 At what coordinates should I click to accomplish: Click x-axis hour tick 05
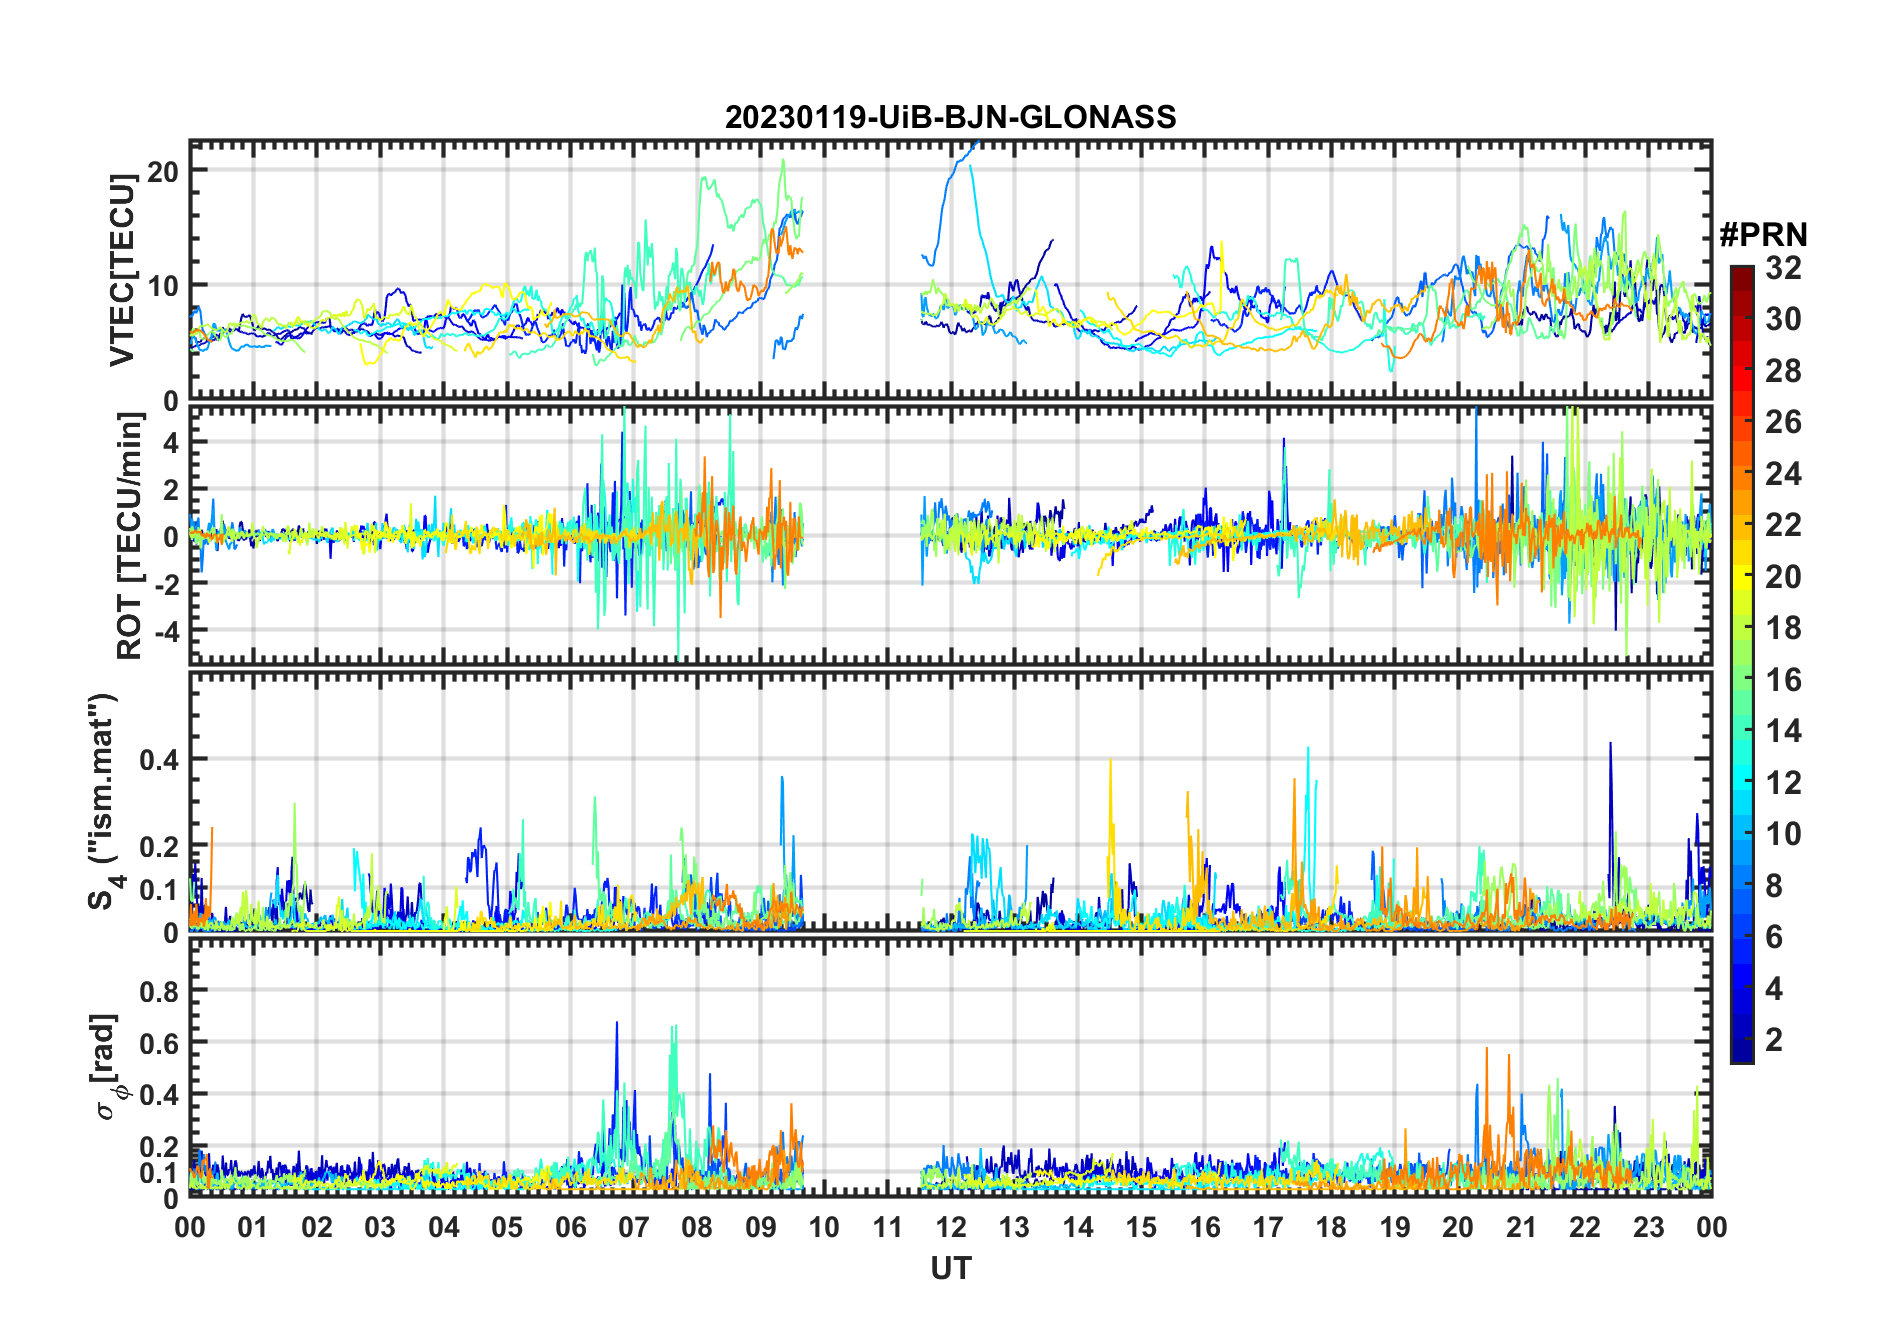tap(507, 1228)
